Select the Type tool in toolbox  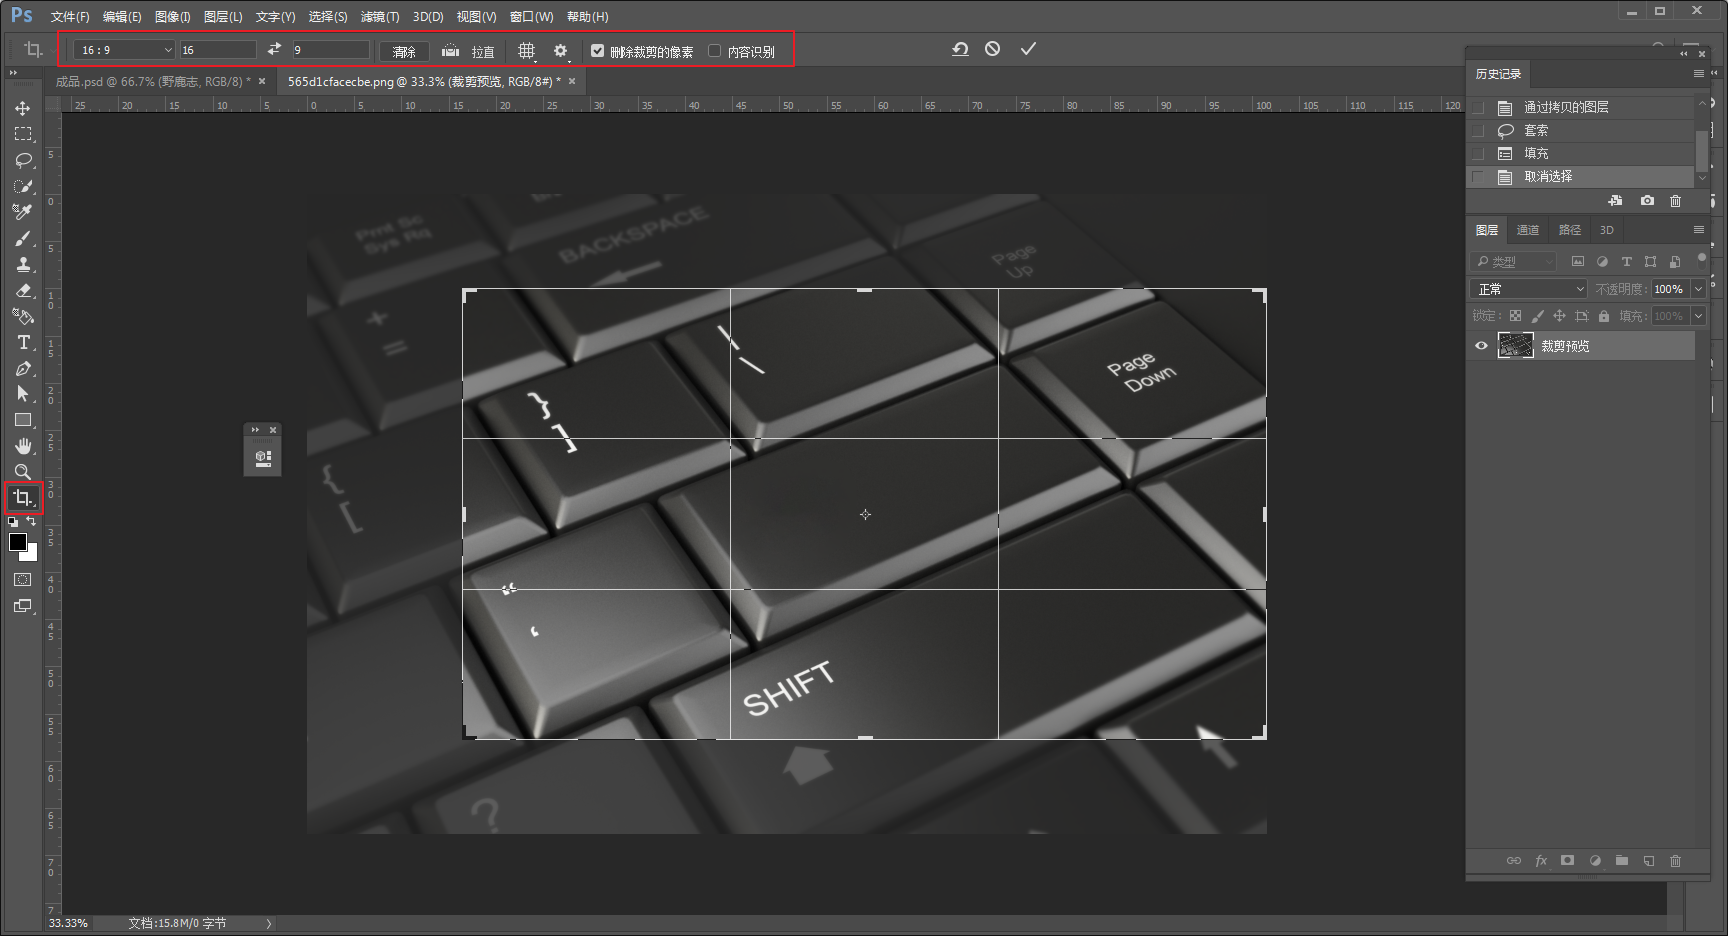click(22, 342)
